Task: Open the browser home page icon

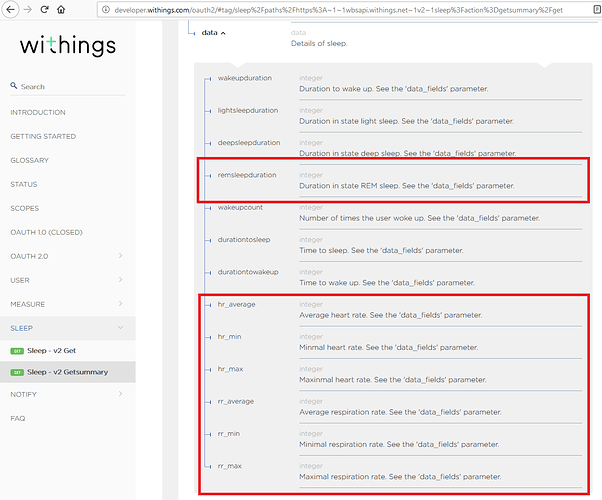Action: click(61, 10)
